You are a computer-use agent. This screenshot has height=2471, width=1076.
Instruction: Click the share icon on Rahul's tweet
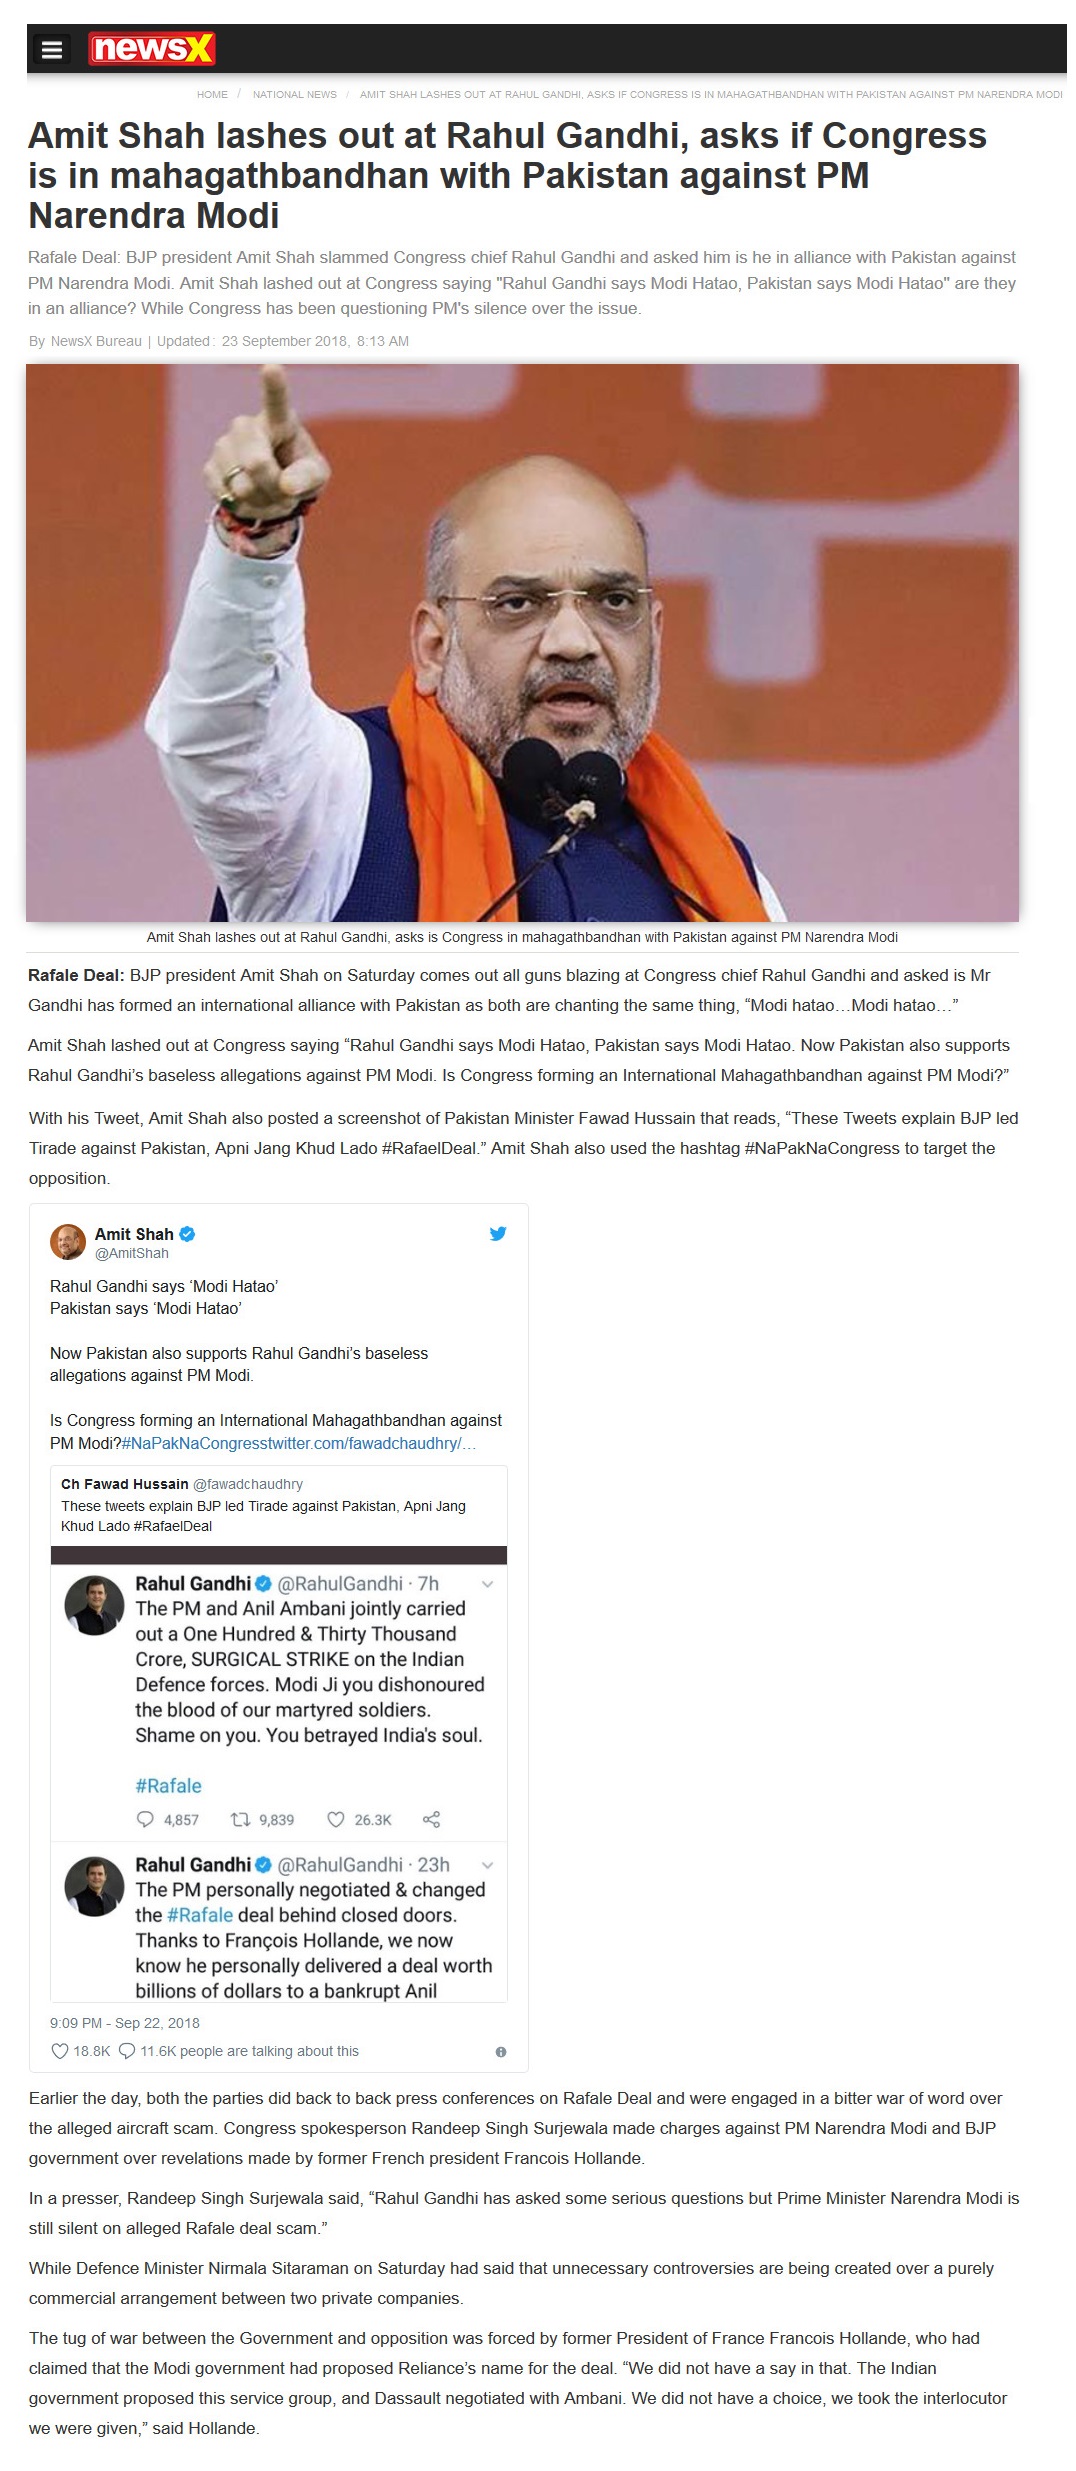[x=431, y=1819]
